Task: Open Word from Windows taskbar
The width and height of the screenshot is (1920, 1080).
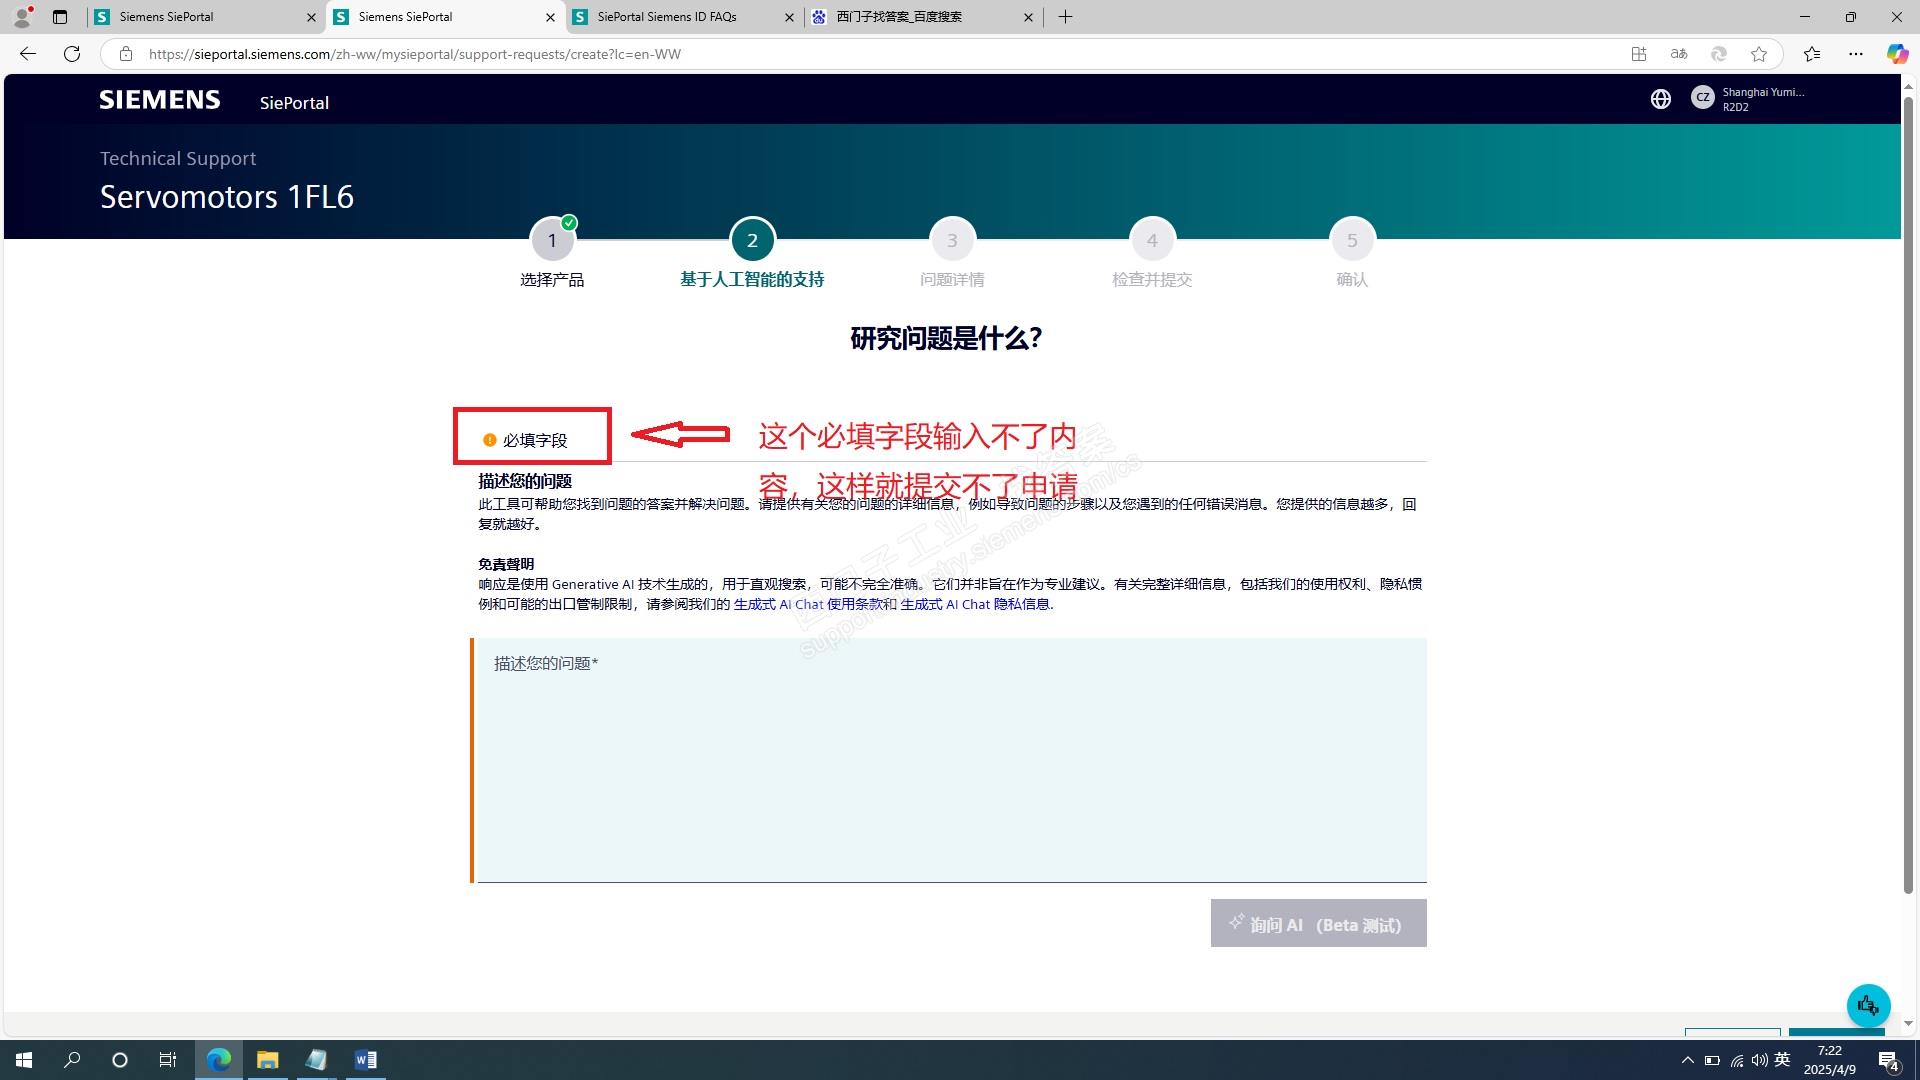Action: pyautogui.click(x=365, y=1060)
